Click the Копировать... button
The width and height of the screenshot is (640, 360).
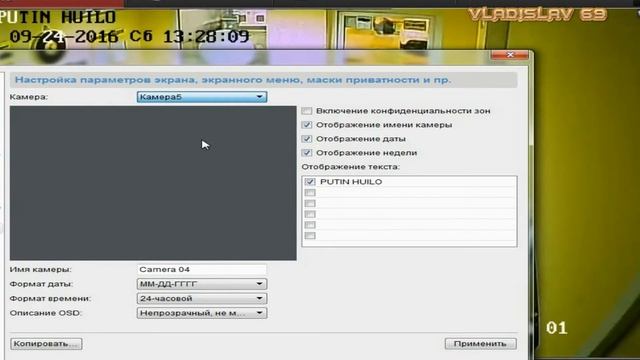(x=46, y=344)
